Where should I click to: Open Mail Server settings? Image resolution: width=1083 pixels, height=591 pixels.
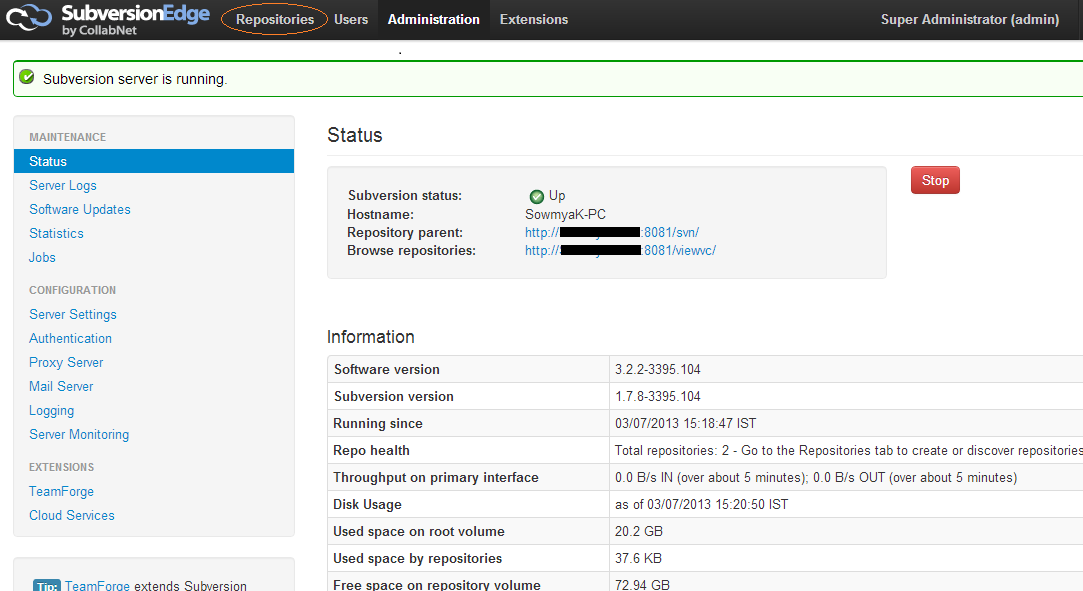point(61,386)
